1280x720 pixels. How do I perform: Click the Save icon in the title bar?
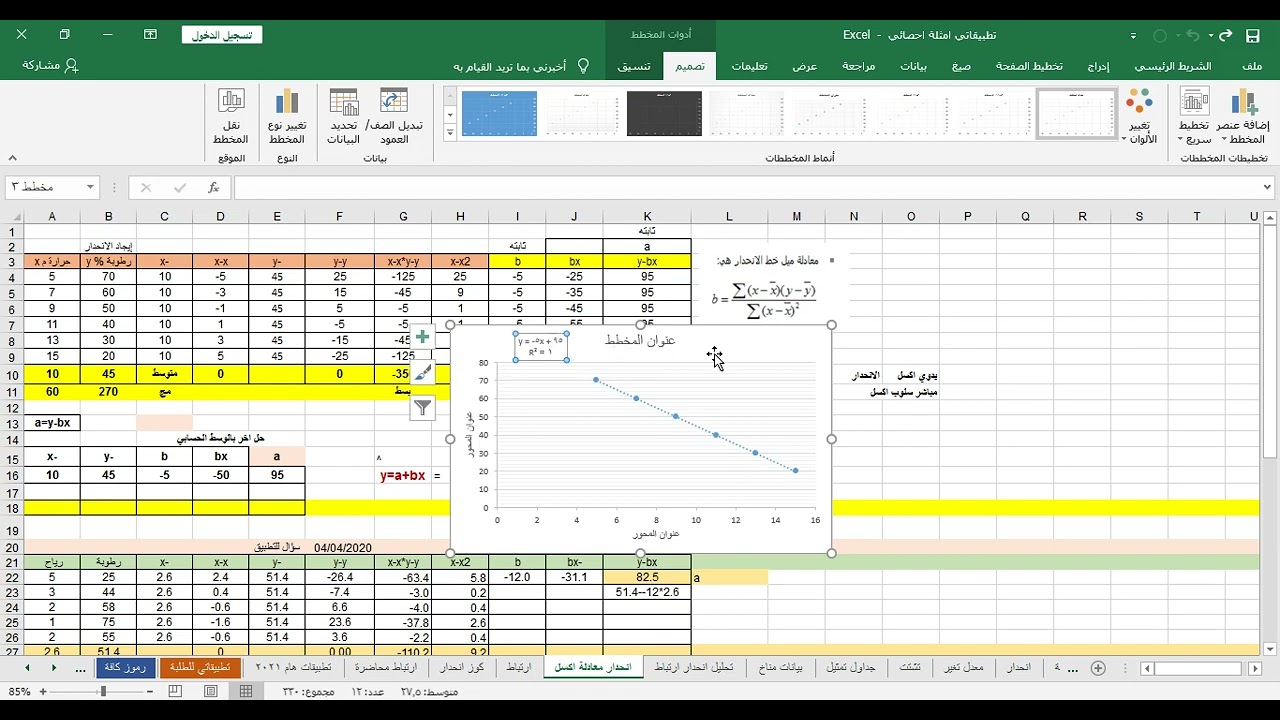tap(1252, 35)
